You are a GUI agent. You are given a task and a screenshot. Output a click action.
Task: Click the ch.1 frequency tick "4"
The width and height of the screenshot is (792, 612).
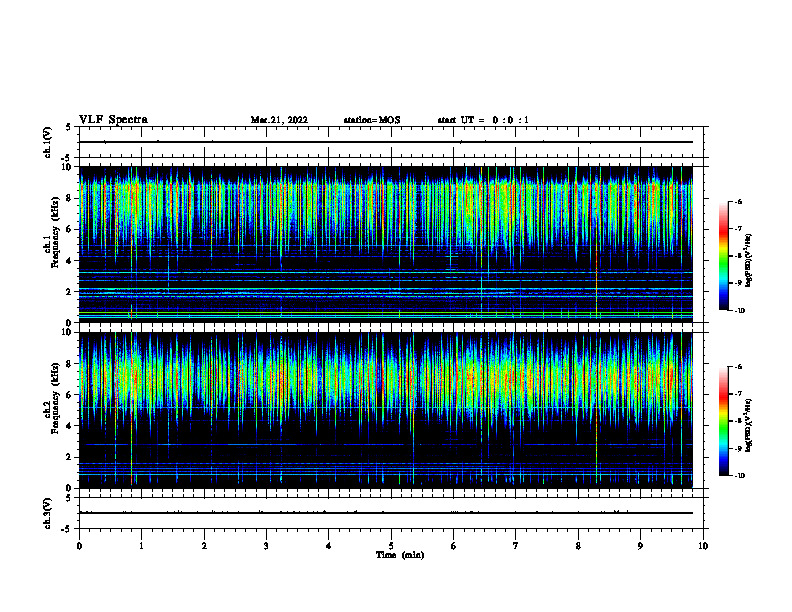pos(70,261)
